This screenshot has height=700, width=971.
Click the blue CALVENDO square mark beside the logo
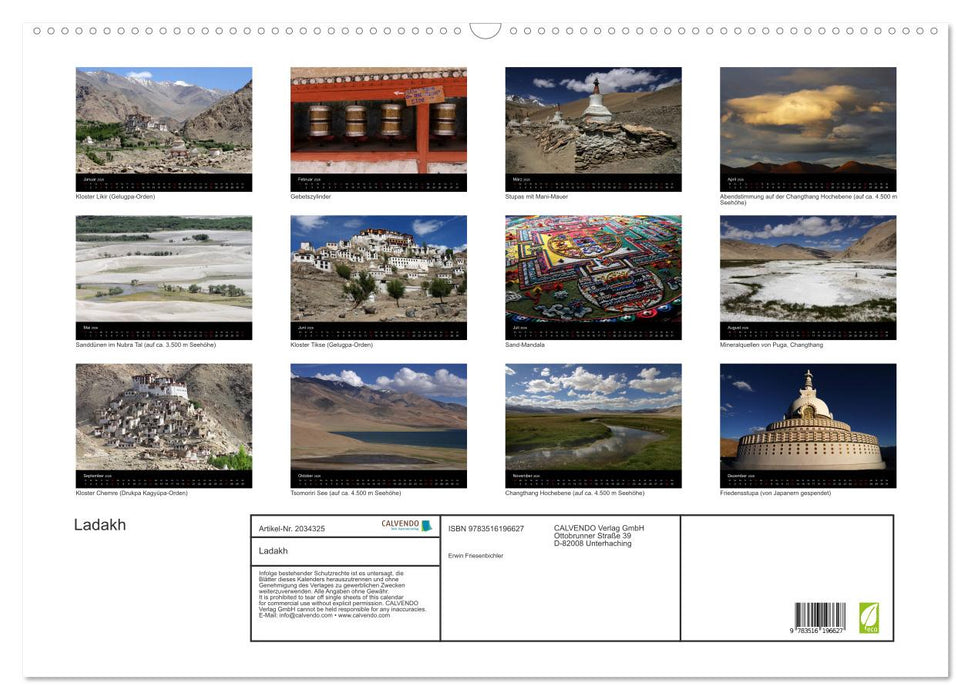[x=425, y=525]
